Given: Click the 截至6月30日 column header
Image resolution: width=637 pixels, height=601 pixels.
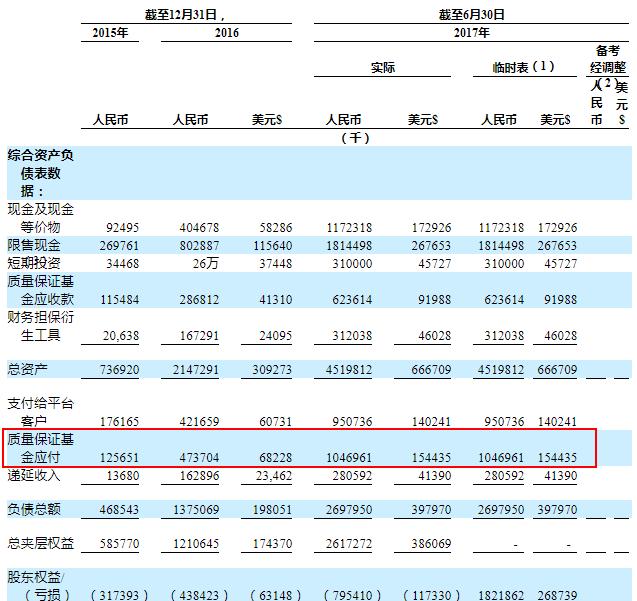Looking at the screenshot, I should [471, 15].
